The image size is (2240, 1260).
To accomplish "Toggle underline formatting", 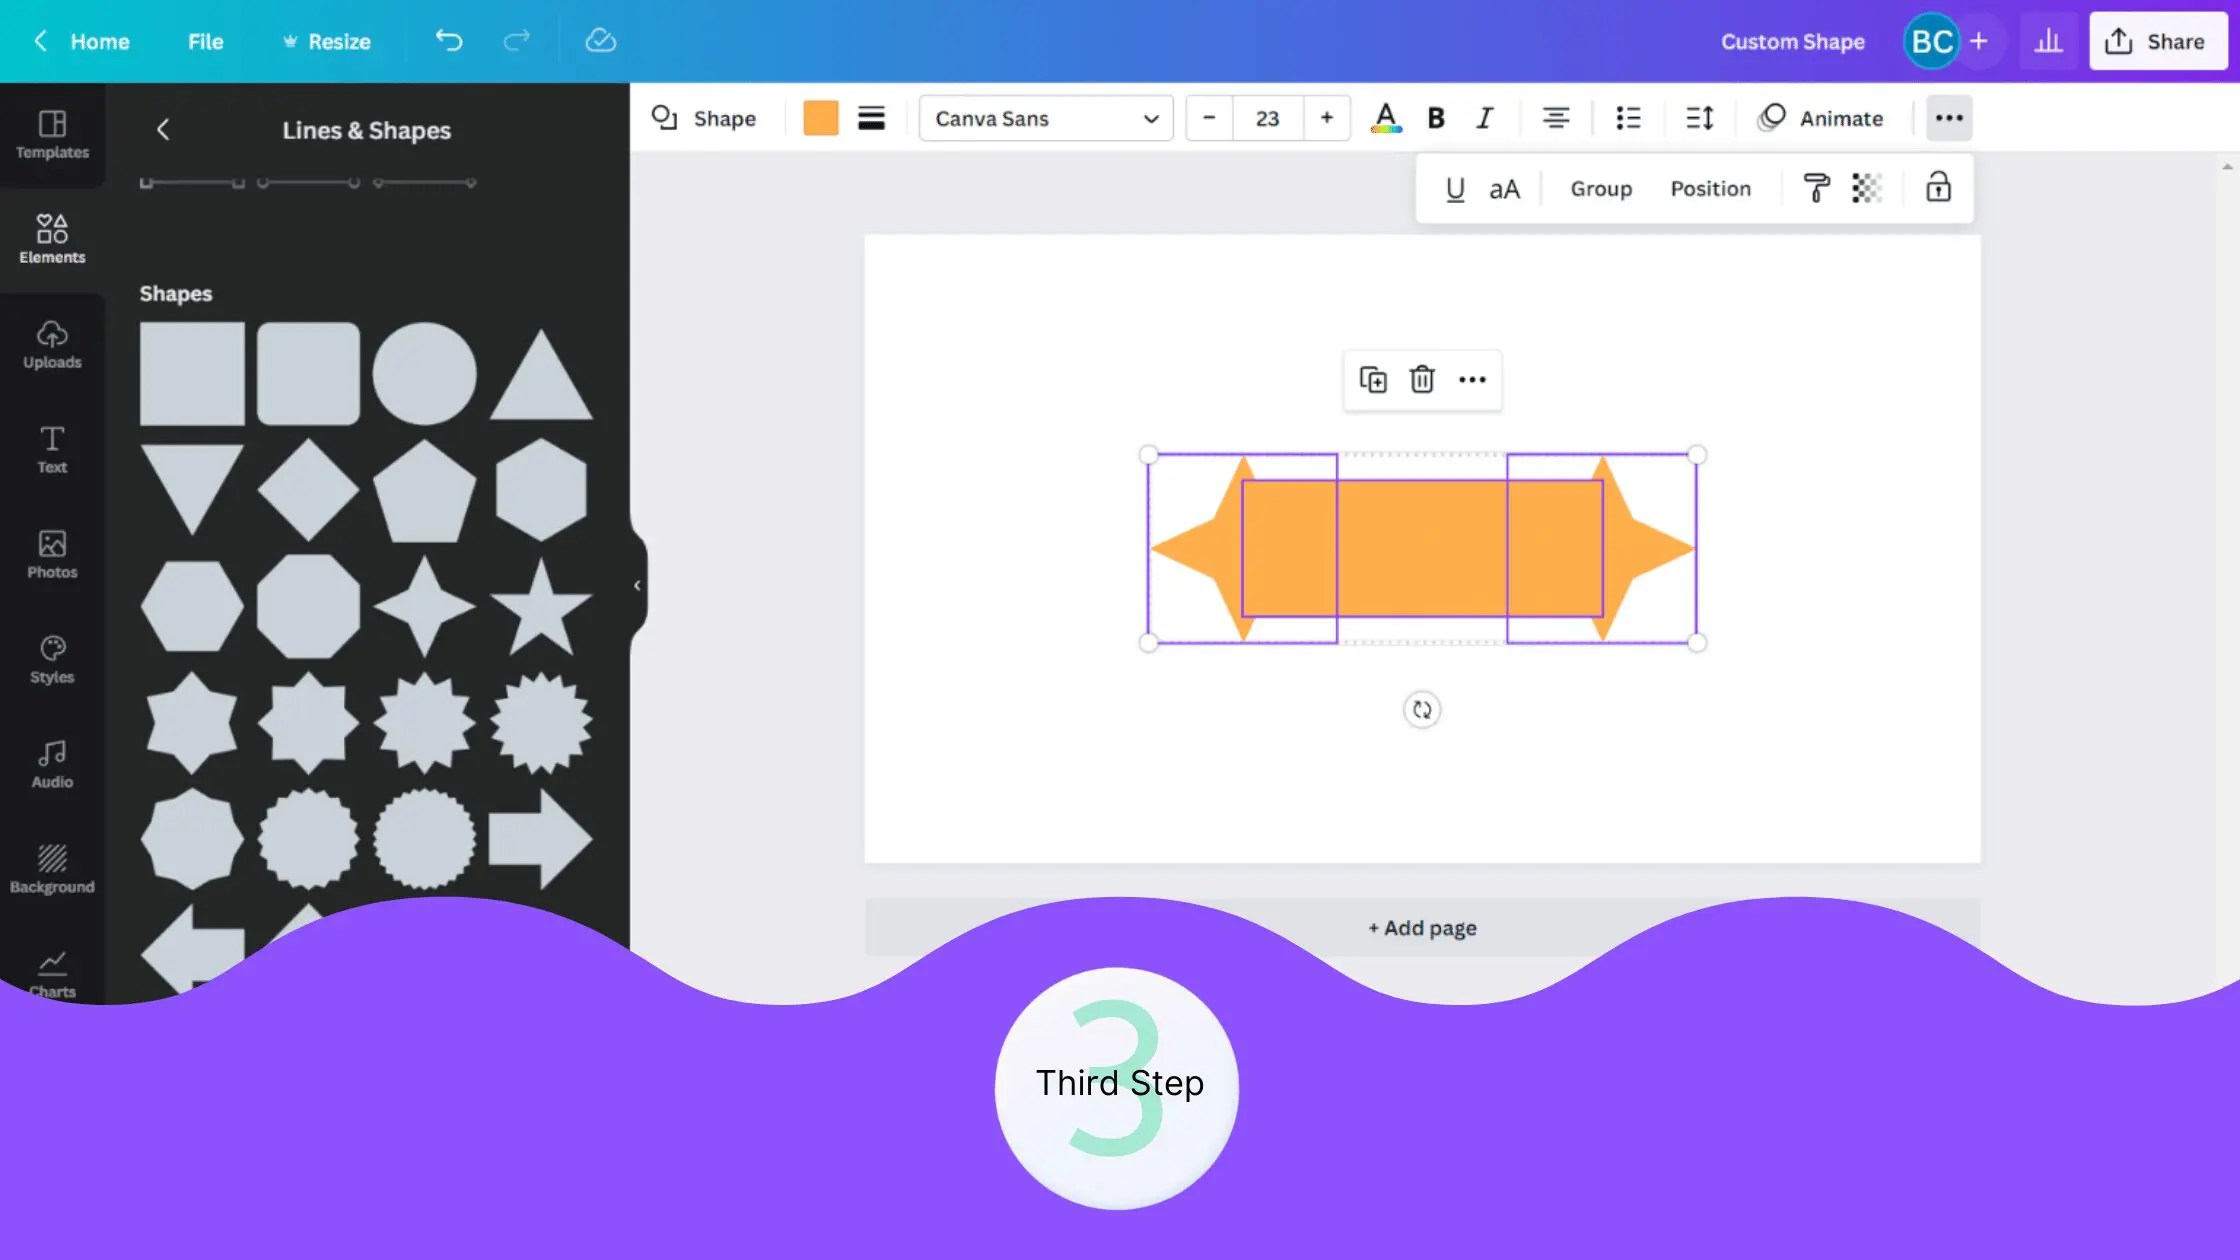I will (1455, 188).
